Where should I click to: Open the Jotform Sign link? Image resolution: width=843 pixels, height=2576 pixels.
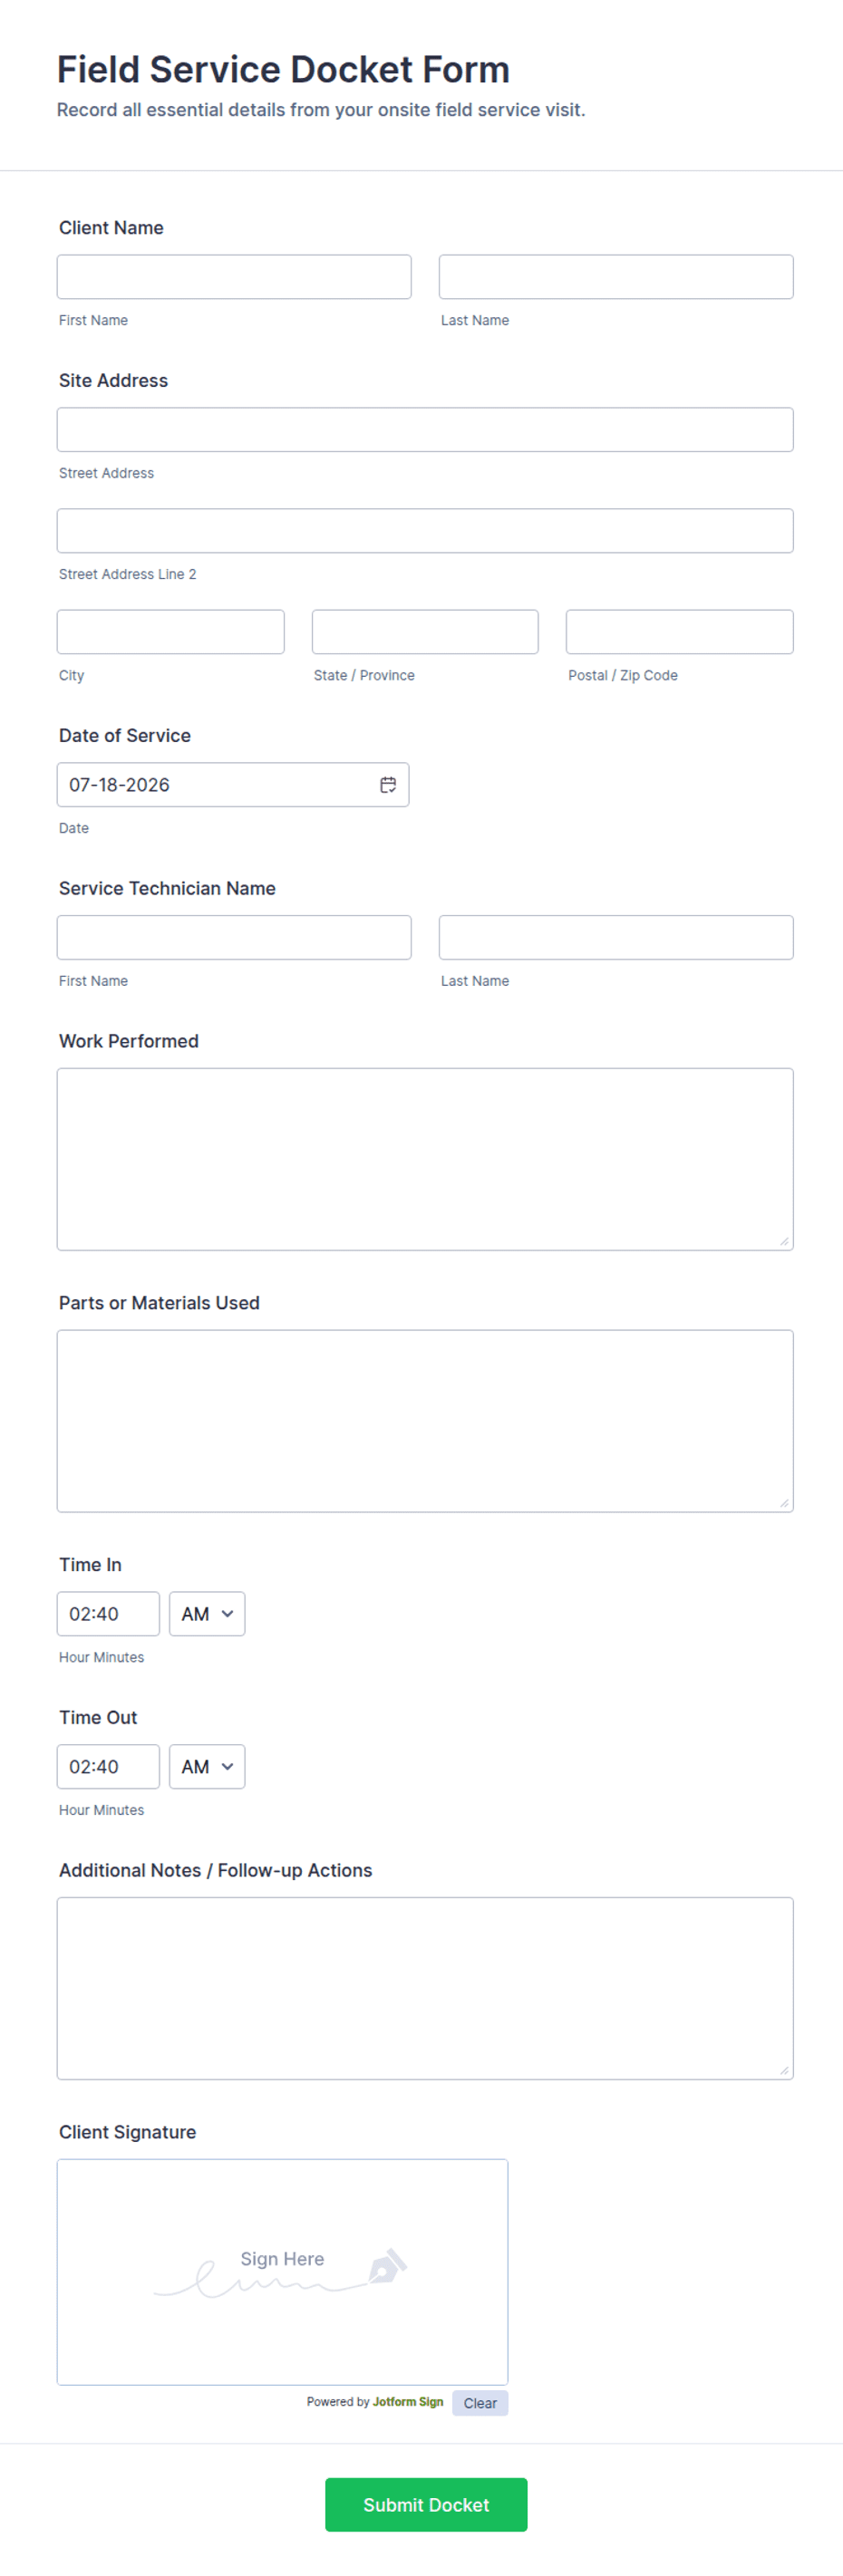408,2402
